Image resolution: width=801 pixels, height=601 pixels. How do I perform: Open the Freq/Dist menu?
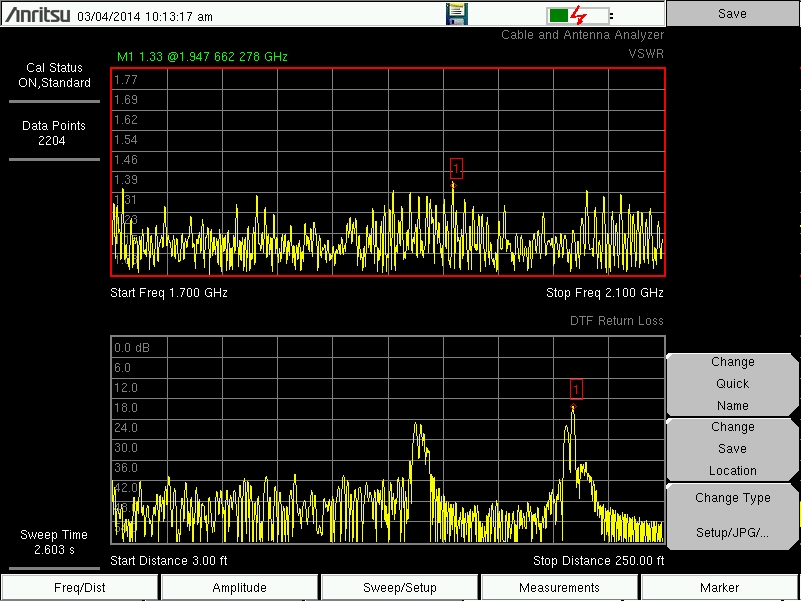(x=80, y=588)
